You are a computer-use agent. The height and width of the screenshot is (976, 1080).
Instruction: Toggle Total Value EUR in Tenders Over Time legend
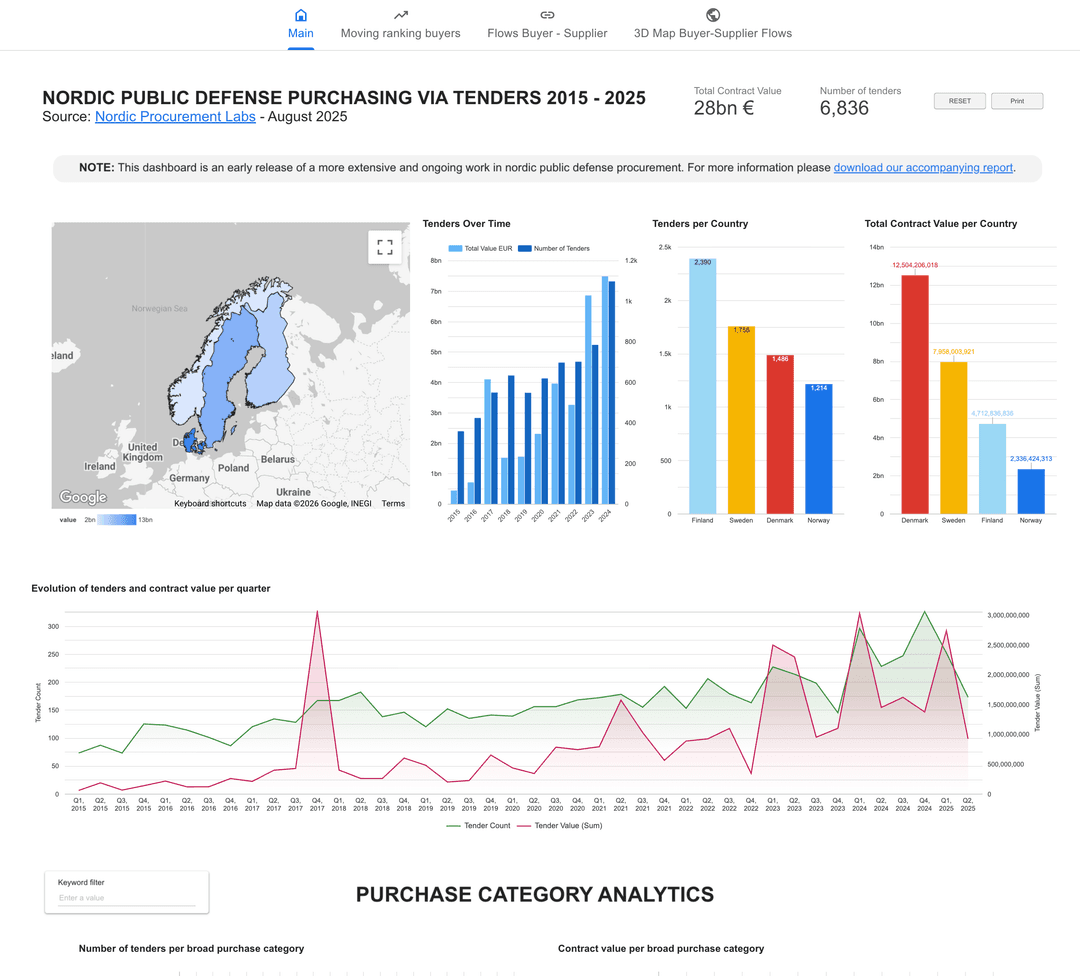click(x=477, y=246)
